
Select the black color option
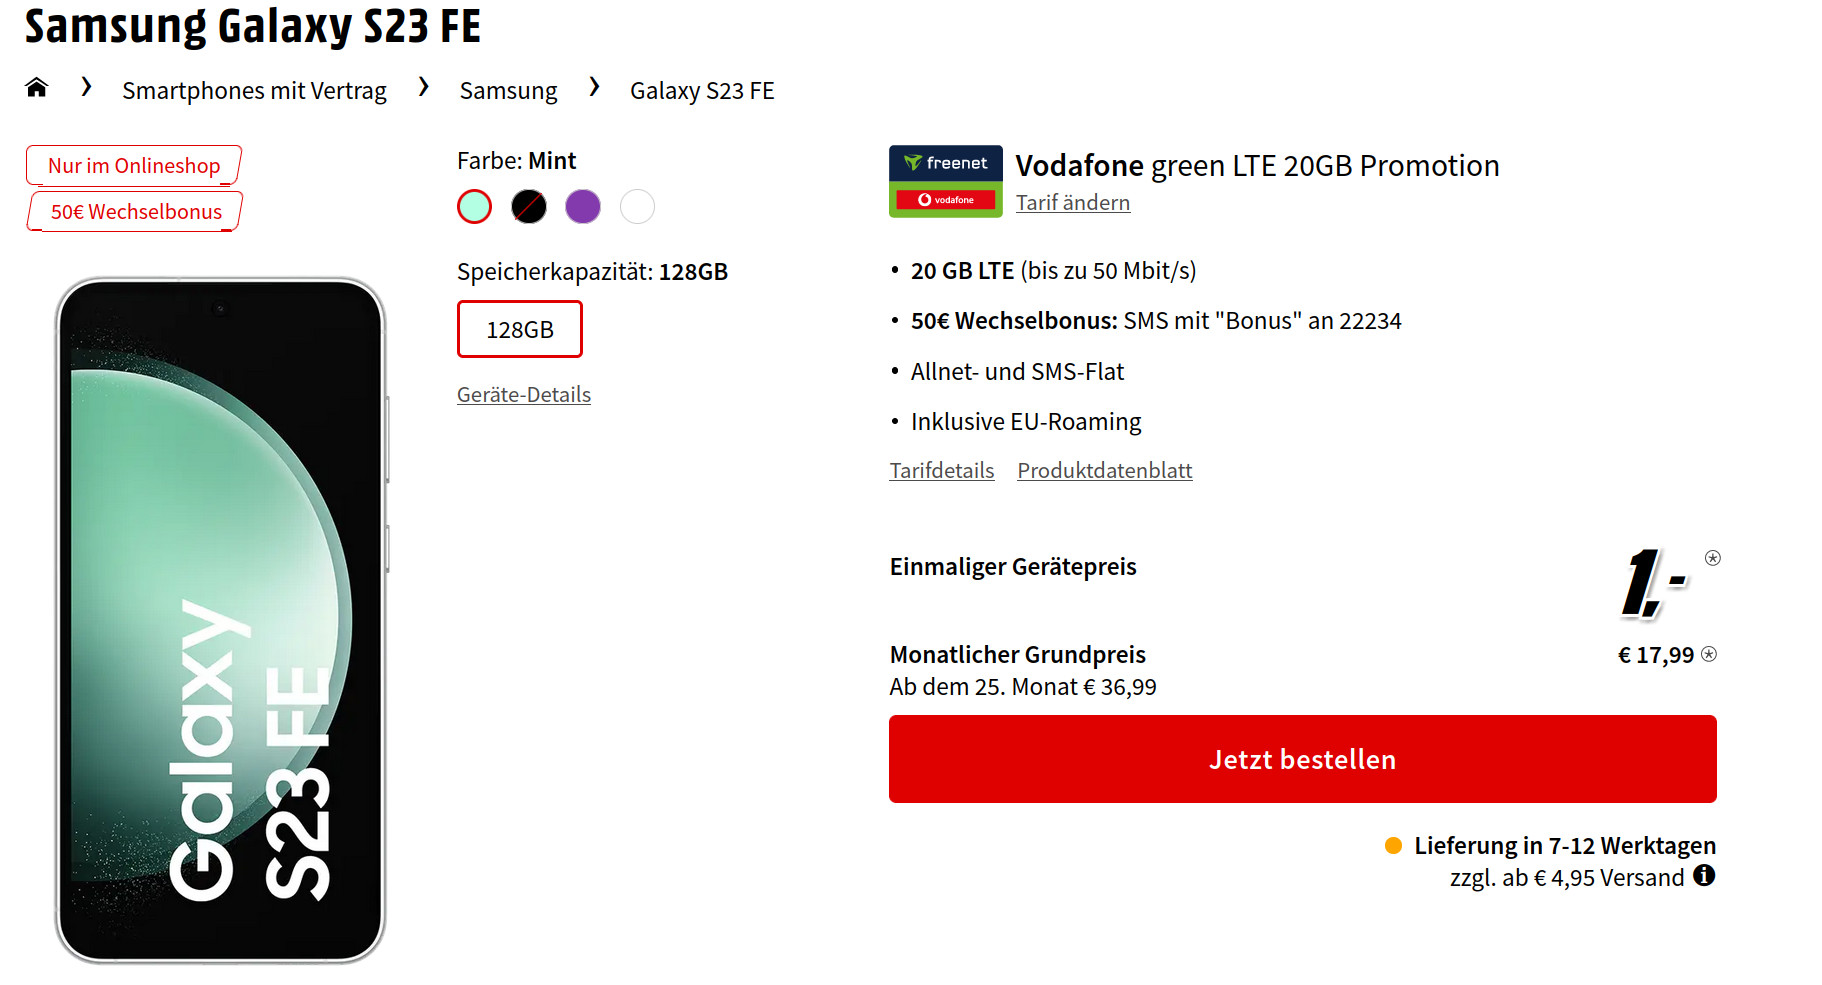click(528, 206)
